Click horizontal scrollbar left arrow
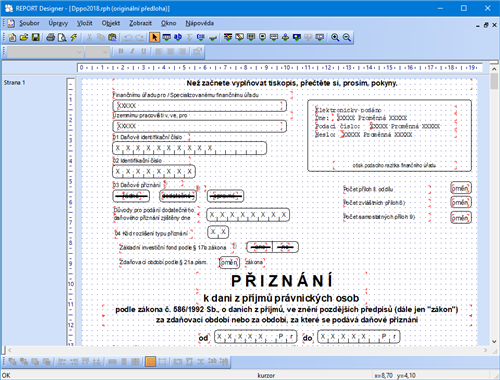 tap(10, 350)
